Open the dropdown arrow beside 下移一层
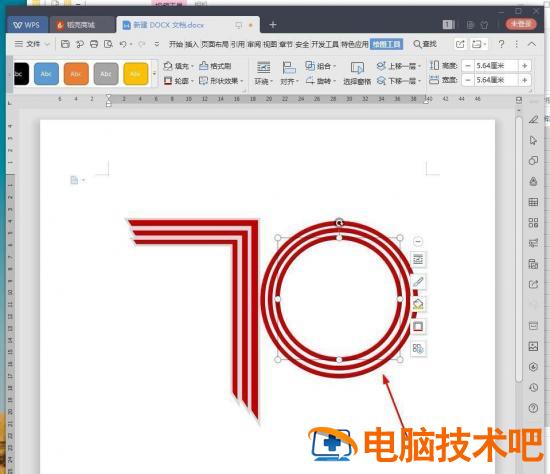This screenshot has height=474, width=550. click(420, 81)
